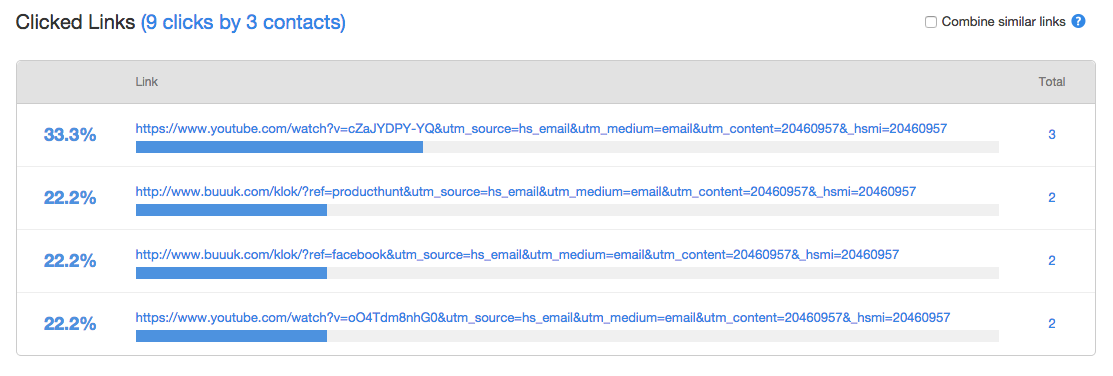
Task: Click the progress bar under facebook link
Action: click(567, 272)
